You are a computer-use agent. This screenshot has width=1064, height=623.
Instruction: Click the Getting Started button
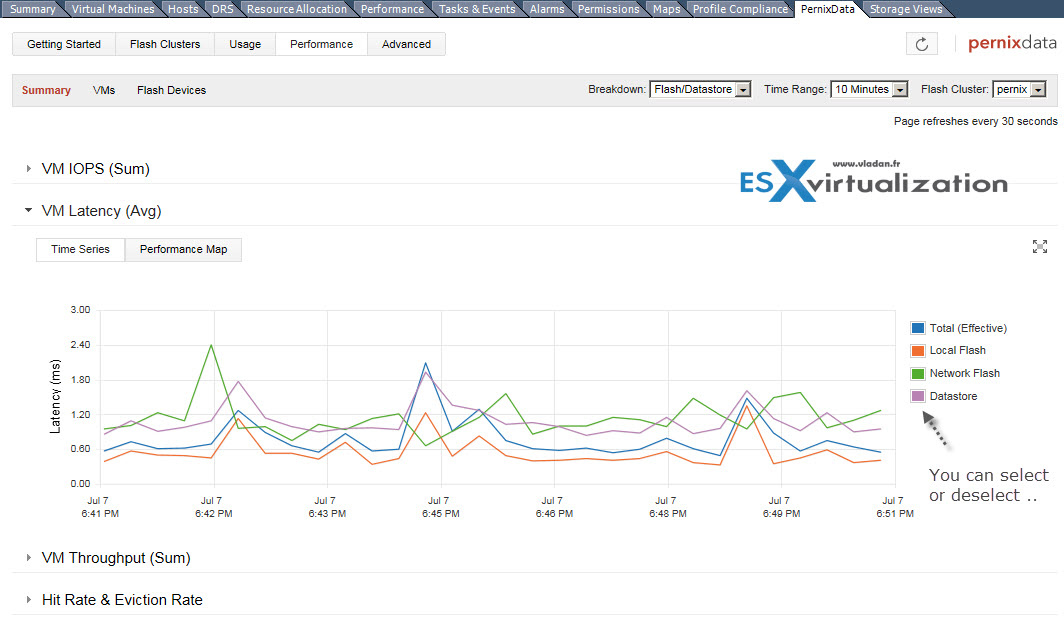point(64,44)
